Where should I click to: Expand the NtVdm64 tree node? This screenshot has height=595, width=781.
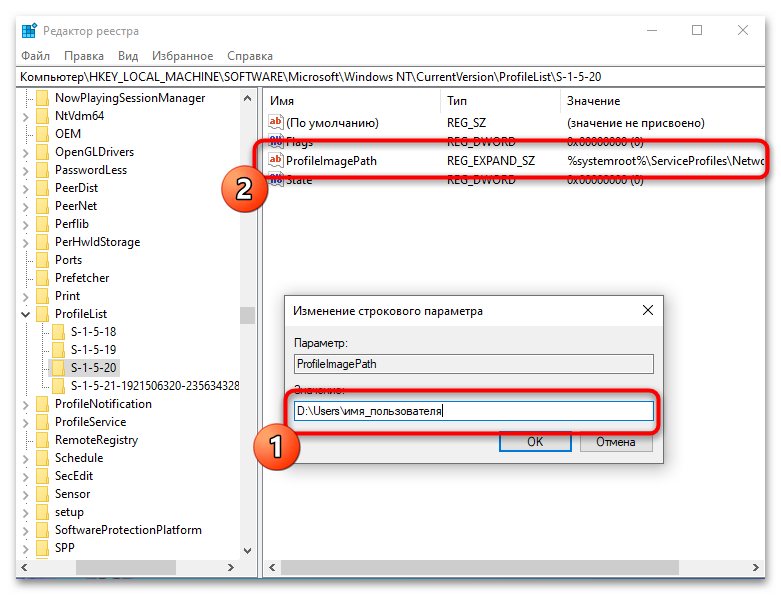[26, 117]
